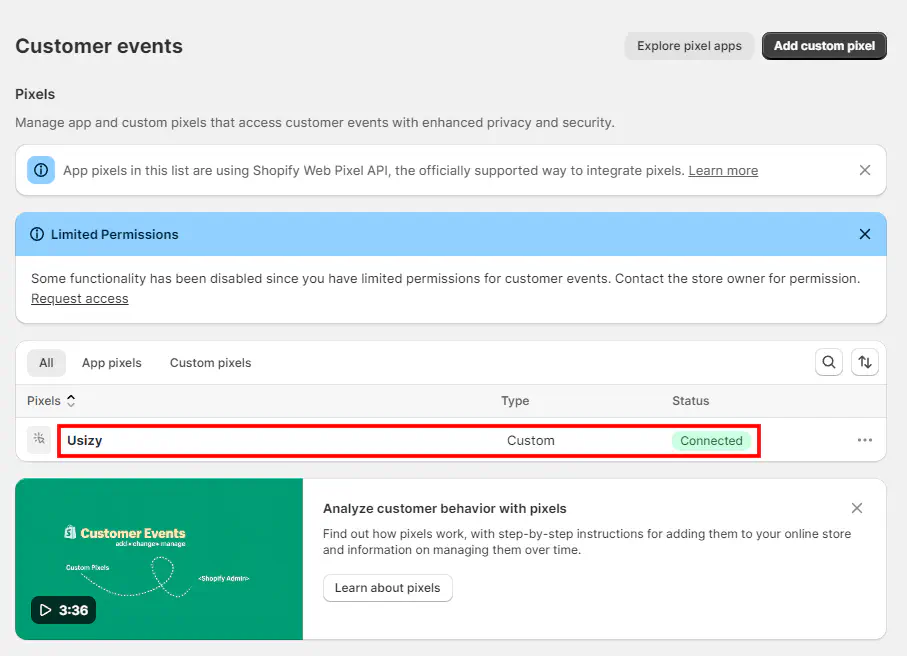Click the Usizy pixel icon
Viewport: 907px width, 656px height.
(39, 440)
